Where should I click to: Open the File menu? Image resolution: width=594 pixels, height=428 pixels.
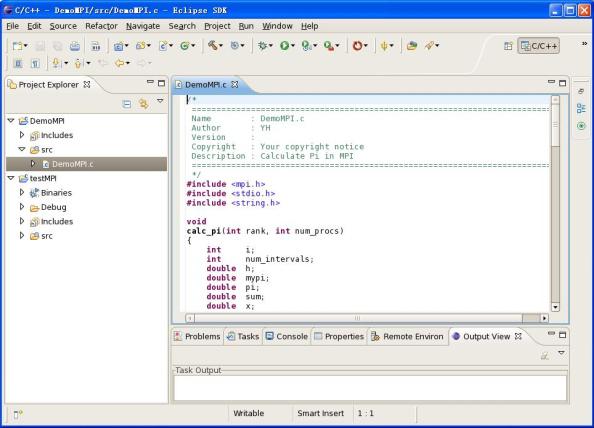pos(13,26)
